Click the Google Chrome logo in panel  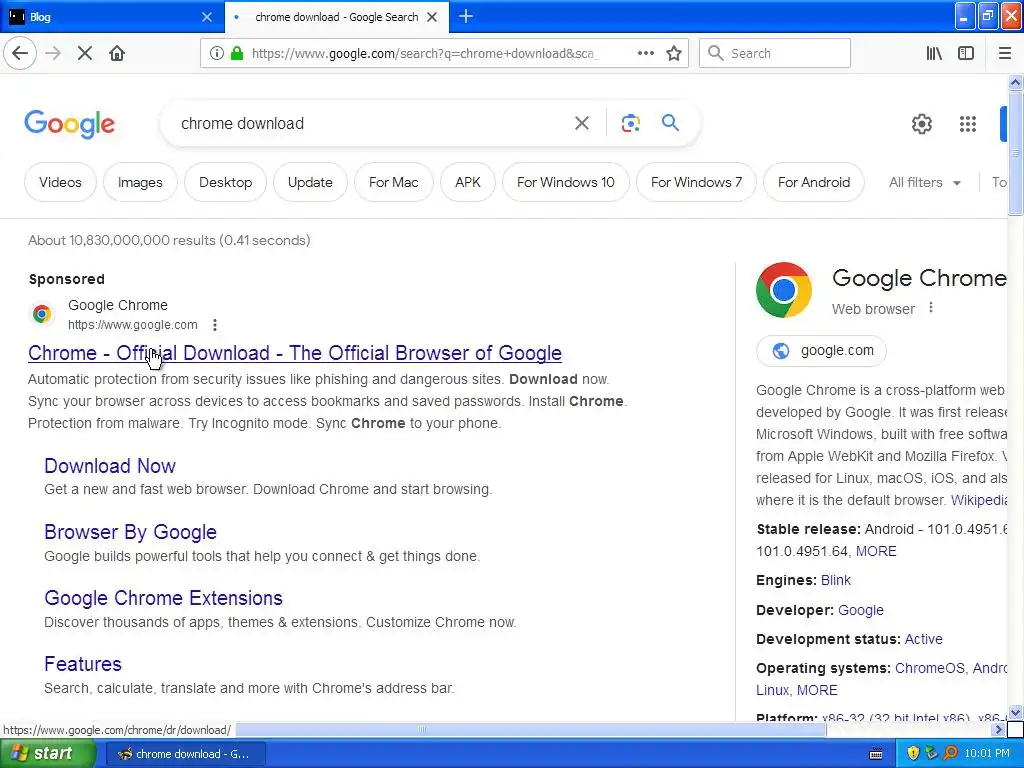pos(784,290)
